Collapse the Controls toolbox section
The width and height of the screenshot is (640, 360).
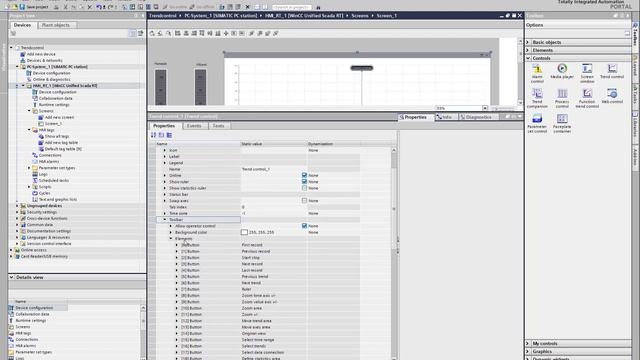point(528,58)
